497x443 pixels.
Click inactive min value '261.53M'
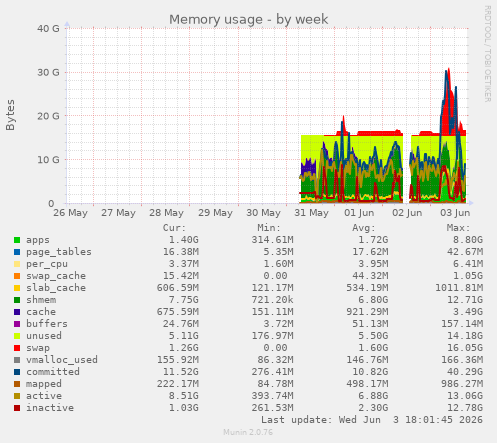coord(272,408)
